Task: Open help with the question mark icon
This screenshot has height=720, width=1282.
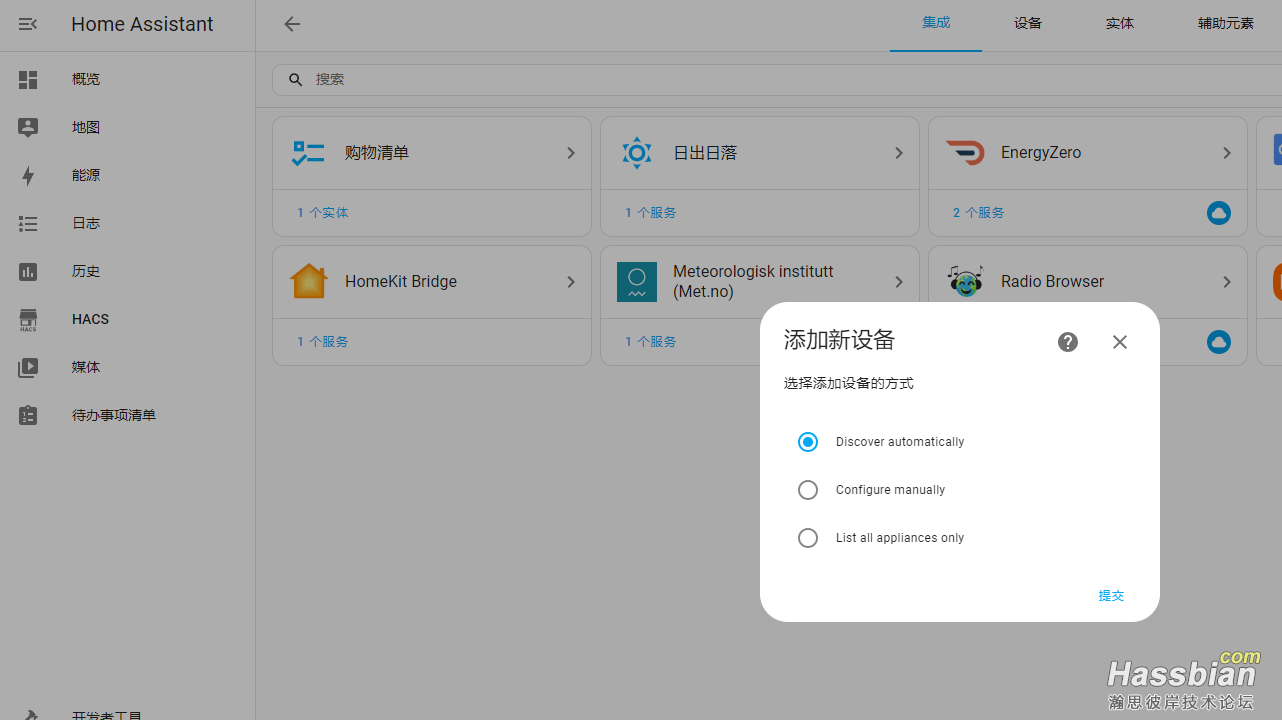Action: 1068,342
